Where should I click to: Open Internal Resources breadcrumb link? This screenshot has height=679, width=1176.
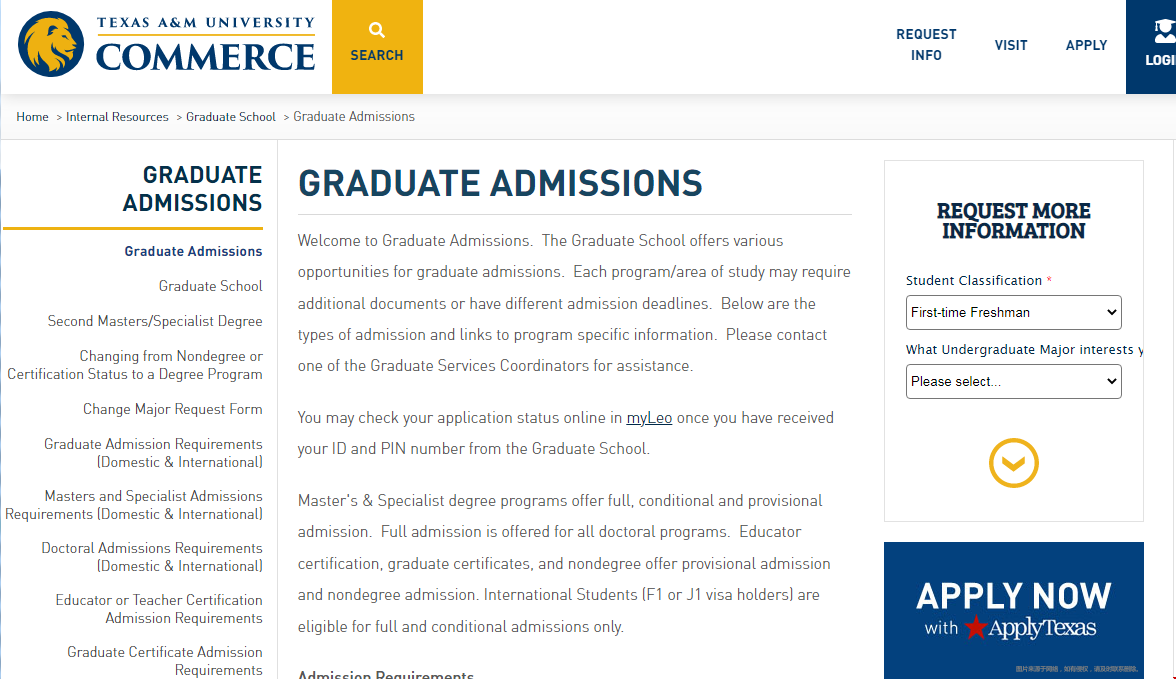[x=117, y=117]
